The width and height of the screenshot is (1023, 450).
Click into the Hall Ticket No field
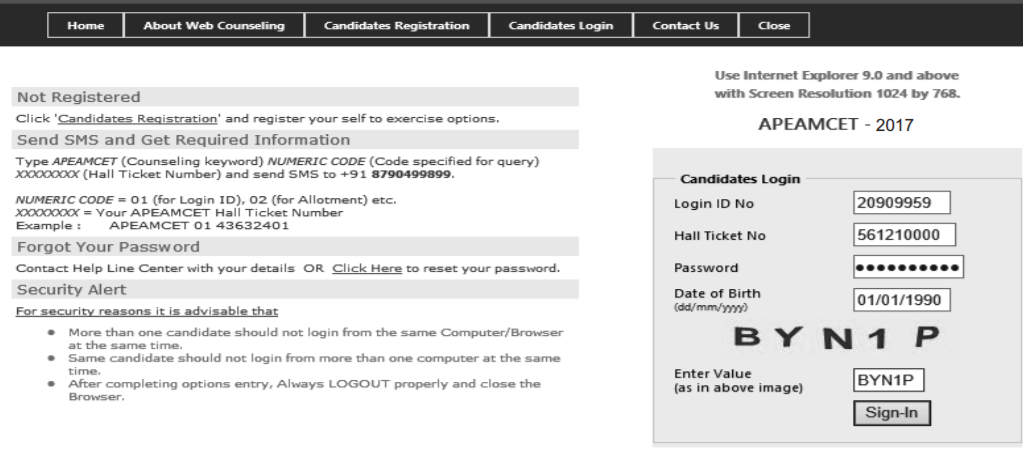click(x=904, y=235)
